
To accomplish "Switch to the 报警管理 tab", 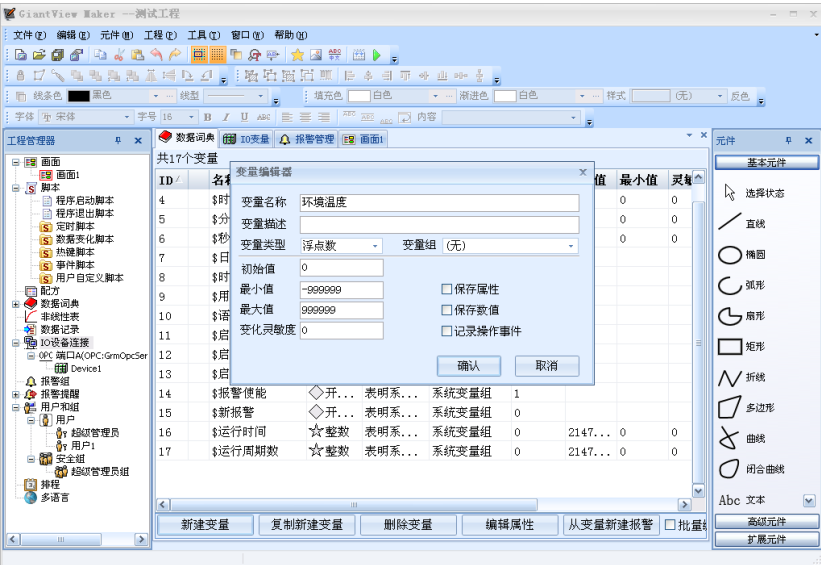I will [307, 139].
